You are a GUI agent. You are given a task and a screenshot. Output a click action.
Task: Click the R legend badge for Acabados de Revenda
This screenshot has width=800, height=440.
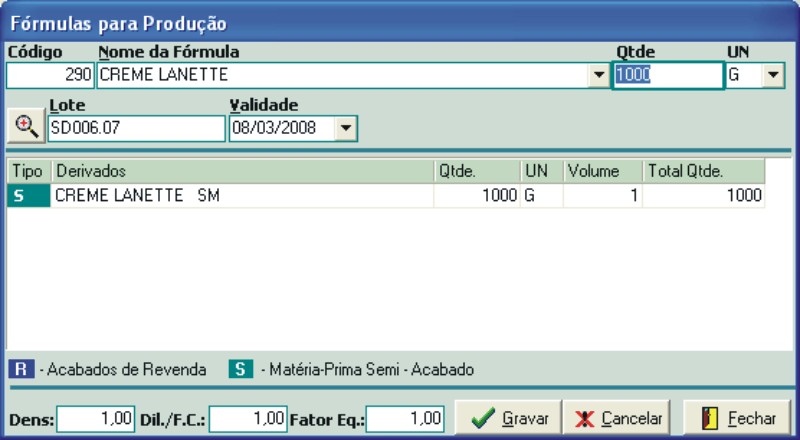coord(21,369)
